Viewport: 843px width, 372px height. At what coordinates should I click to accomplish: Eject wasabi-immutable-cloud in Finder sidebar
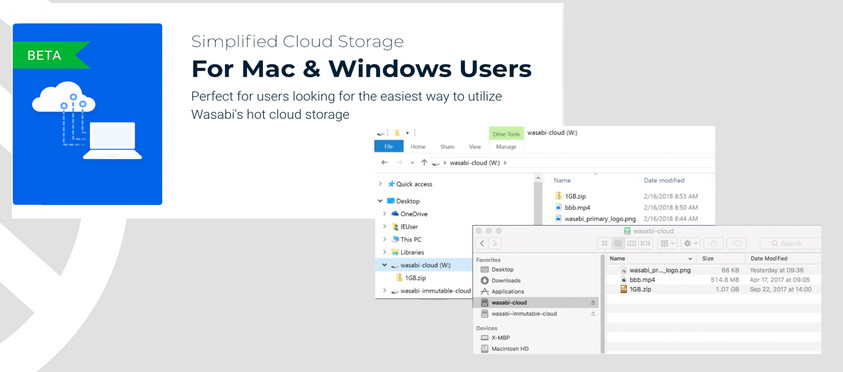pyautogui.click(x=594, y=313)
